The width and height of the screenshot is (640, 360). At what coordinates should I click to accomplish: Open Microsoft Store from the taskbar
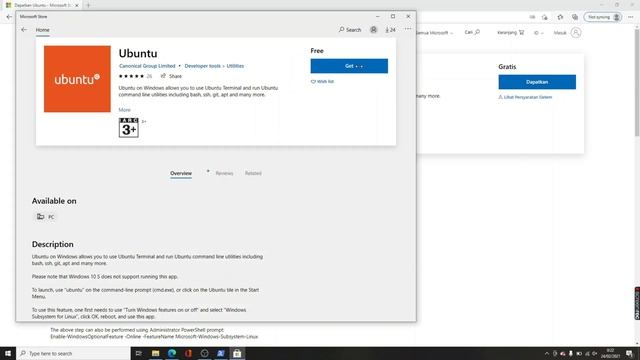tap(237, 353)
